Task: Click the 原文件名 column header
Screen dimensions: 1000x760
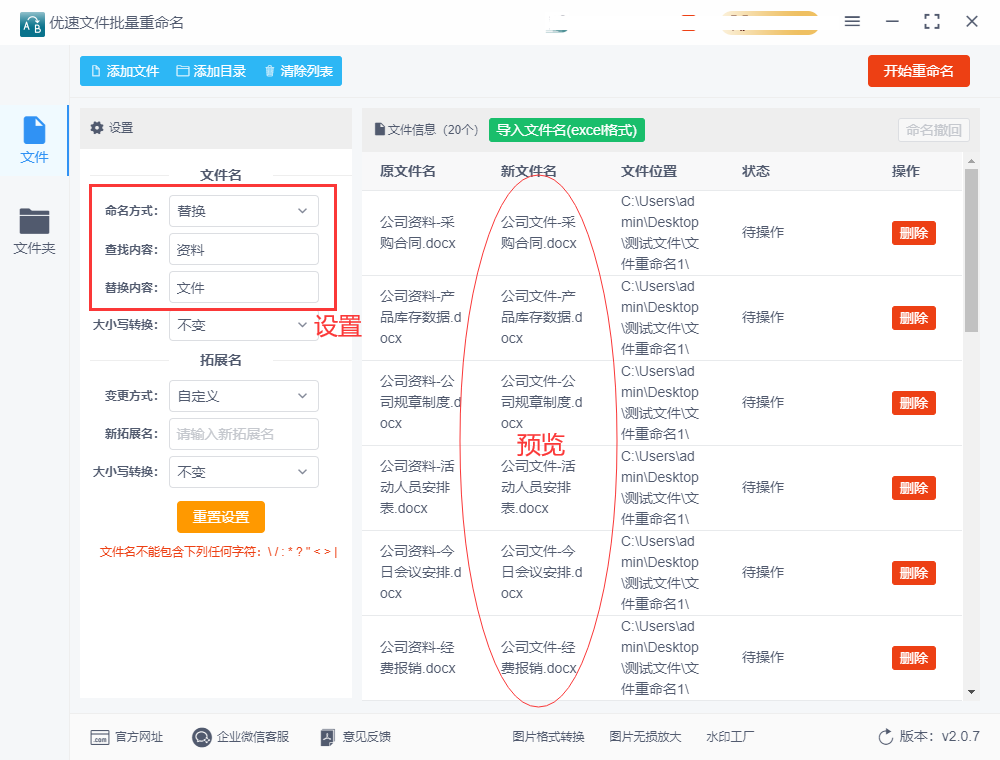Action: click(x=408, y=171)
